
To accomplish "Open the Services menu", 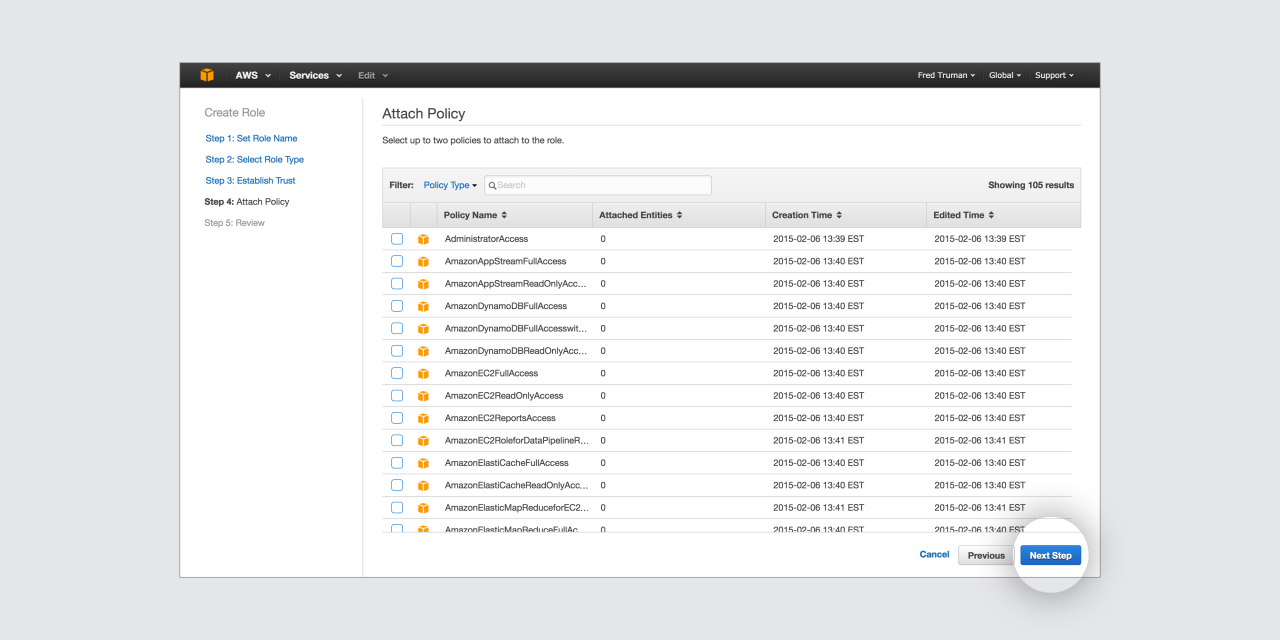I will point(315,75).
